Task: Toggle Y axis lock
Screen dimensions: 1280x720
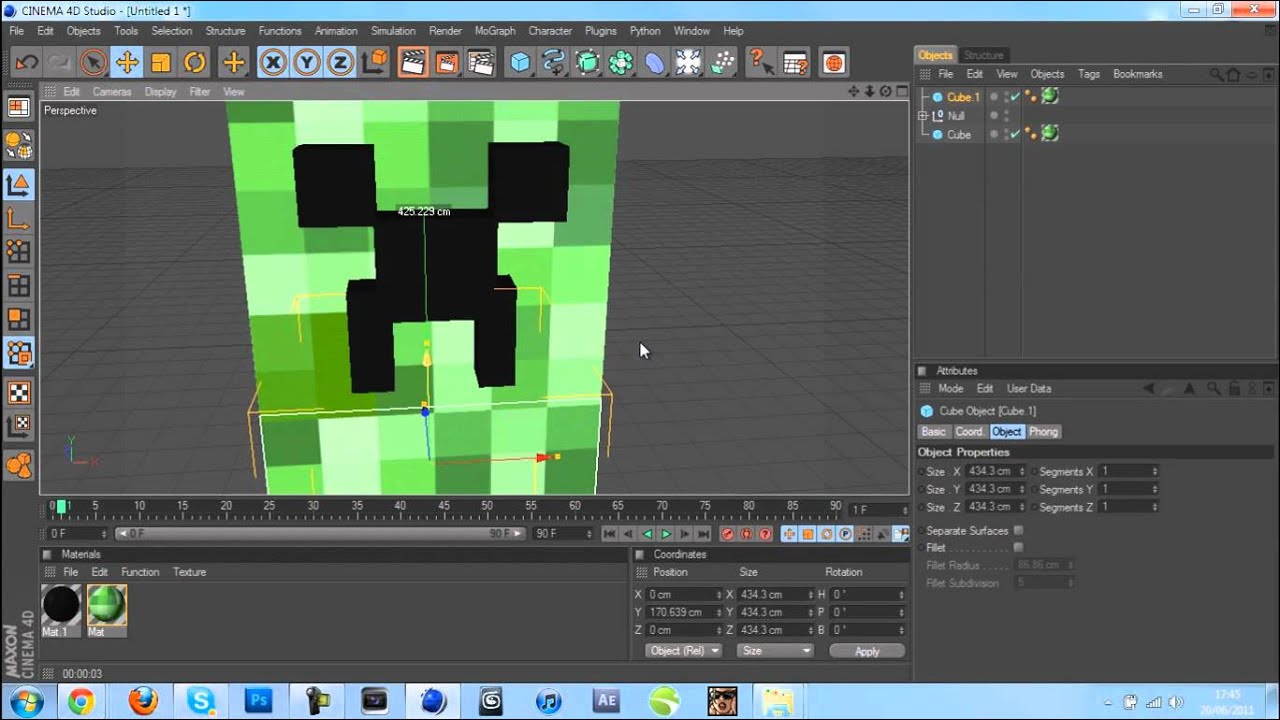Action: [x=306, y=63]
